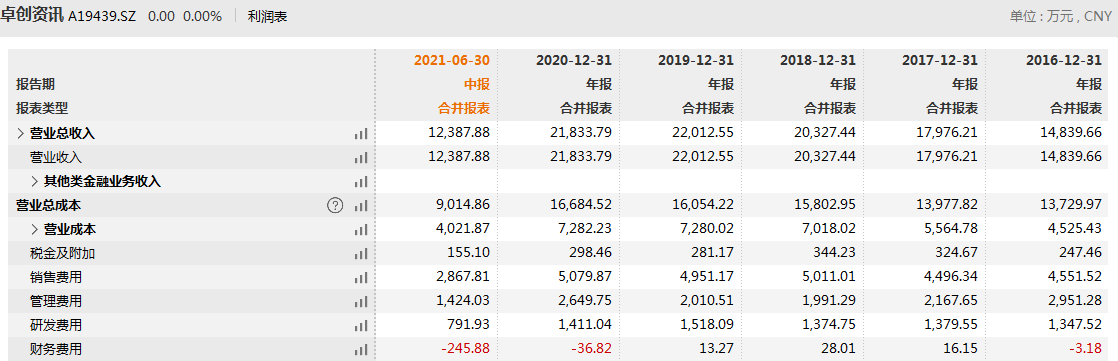Image resolution: width=1118 pixels, height=361 pixels.
Task: Select the 2021-06-30 column header
Action: (x=452, y=60)
